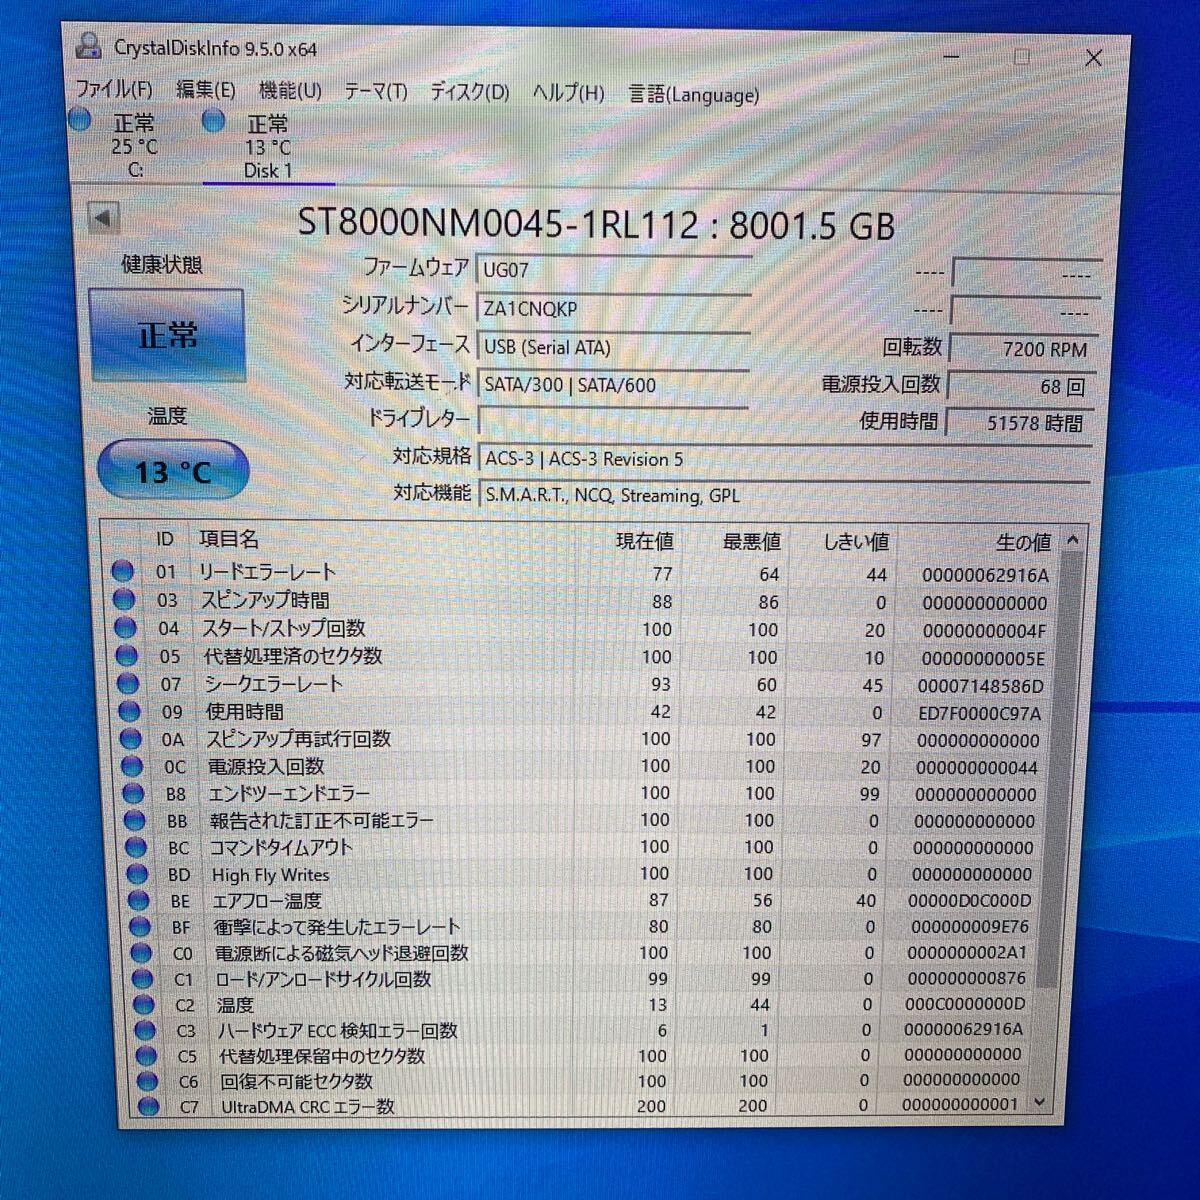Open the ヘルプ(H) menu
Image resolution: width=1200 pixels, height=1200 pixels.
tap(568, 93)
